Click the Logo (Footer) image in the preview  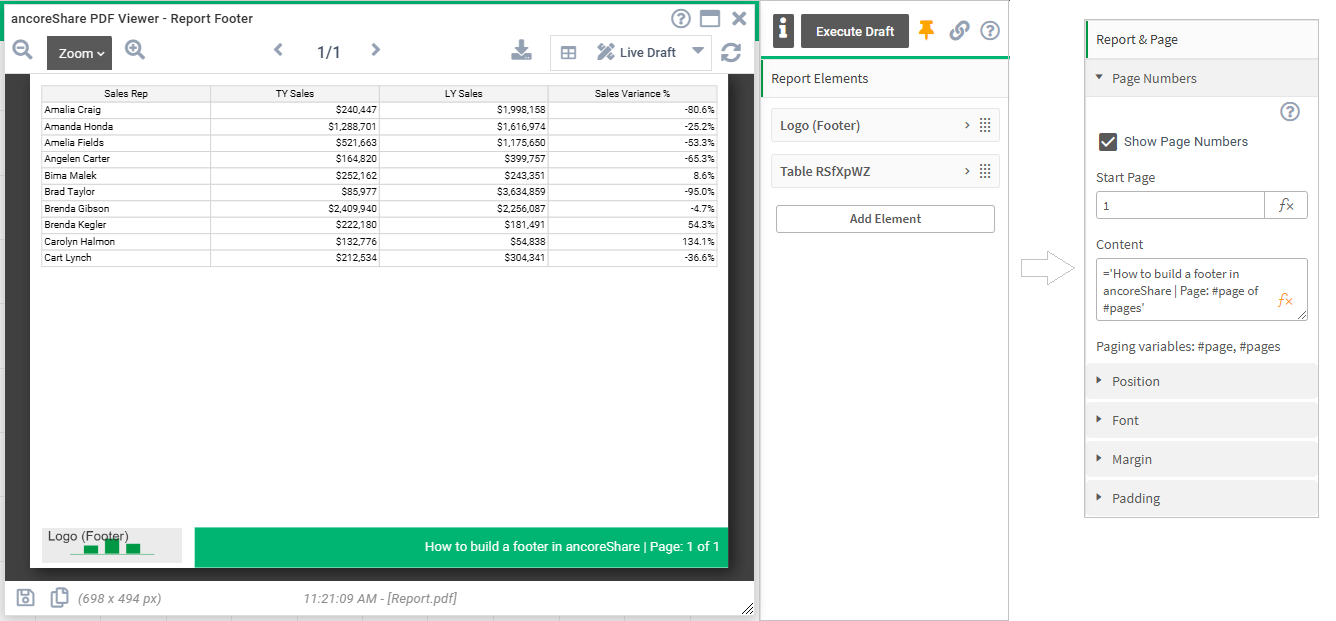coord(112,544)
